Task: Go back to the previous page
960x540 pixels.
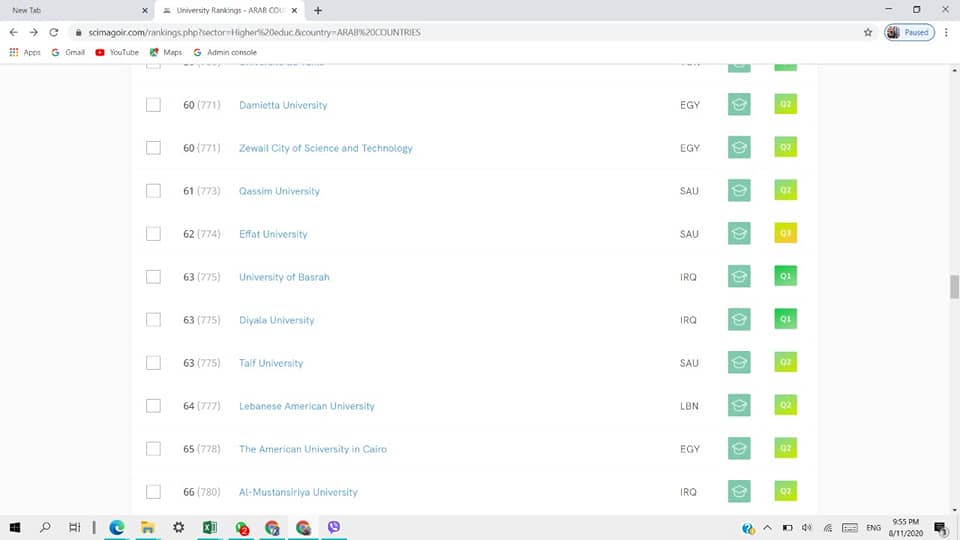Action: (13, 32)
